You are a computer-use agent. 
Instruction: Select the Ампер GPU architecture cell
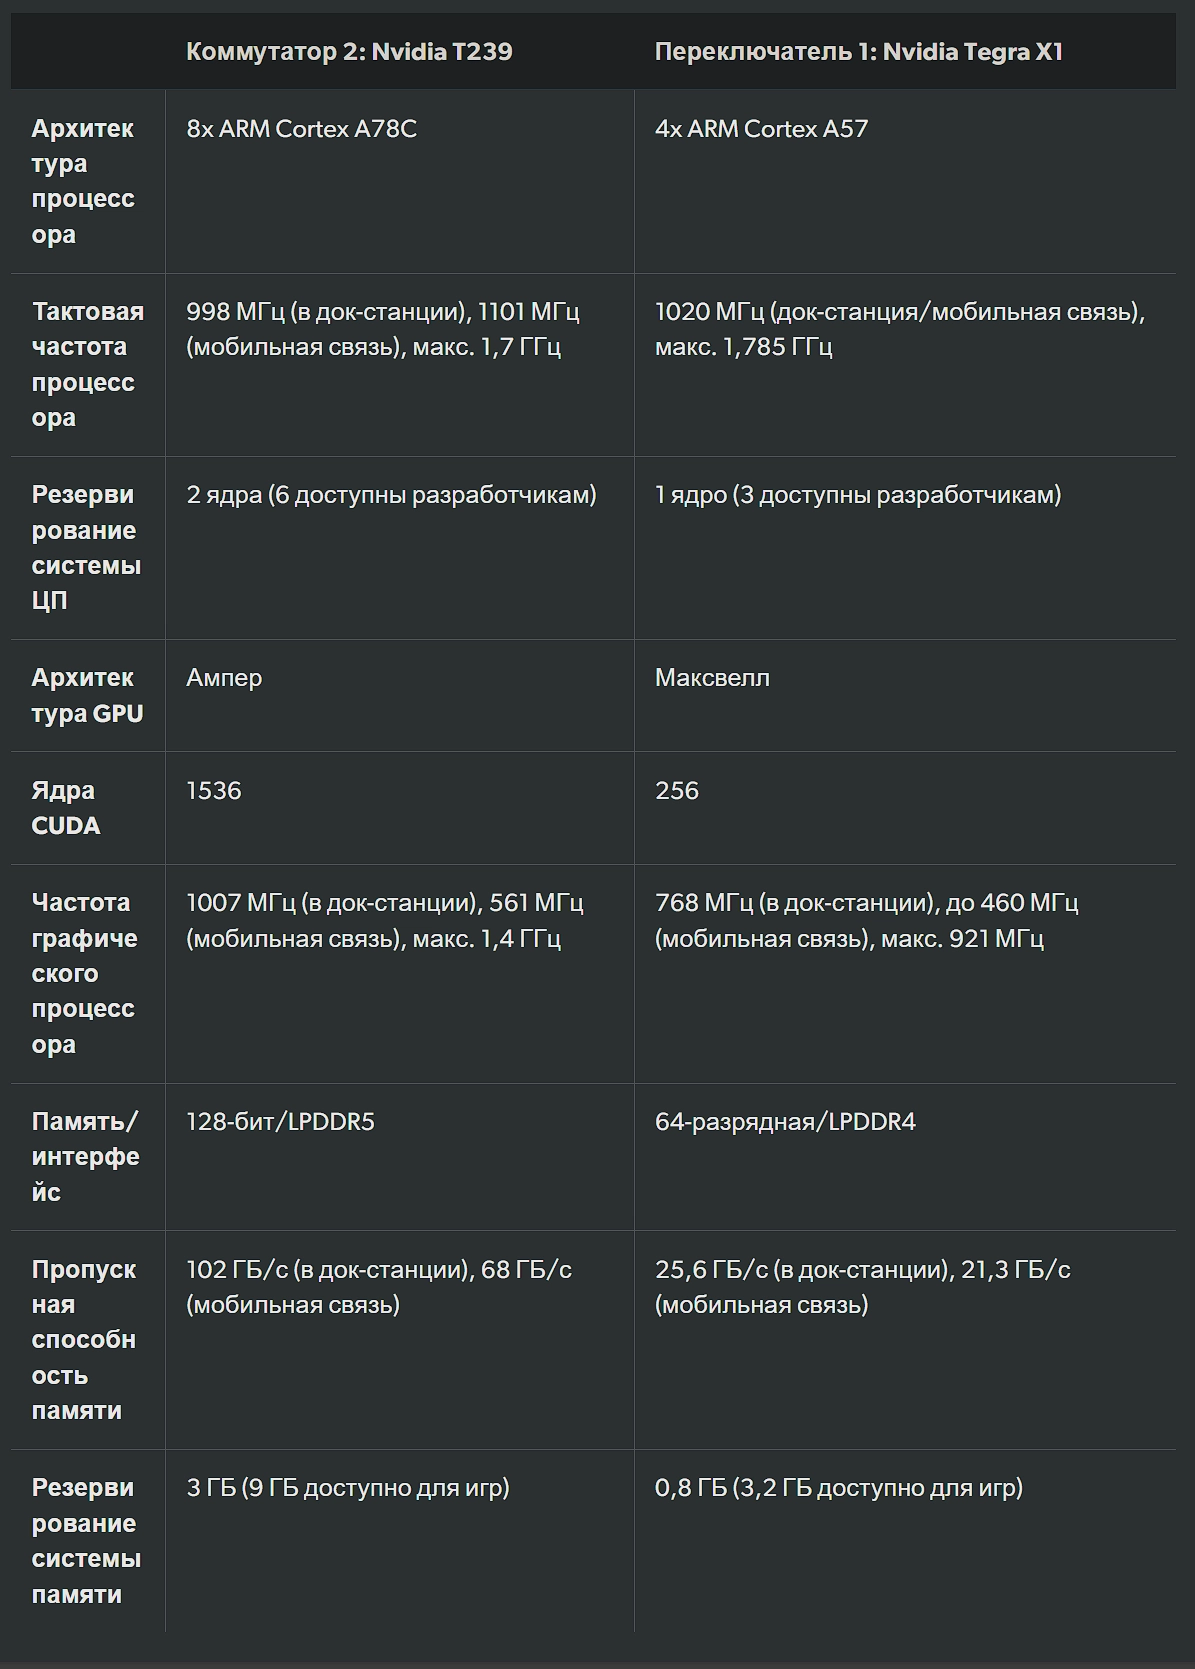pos(224,678)
